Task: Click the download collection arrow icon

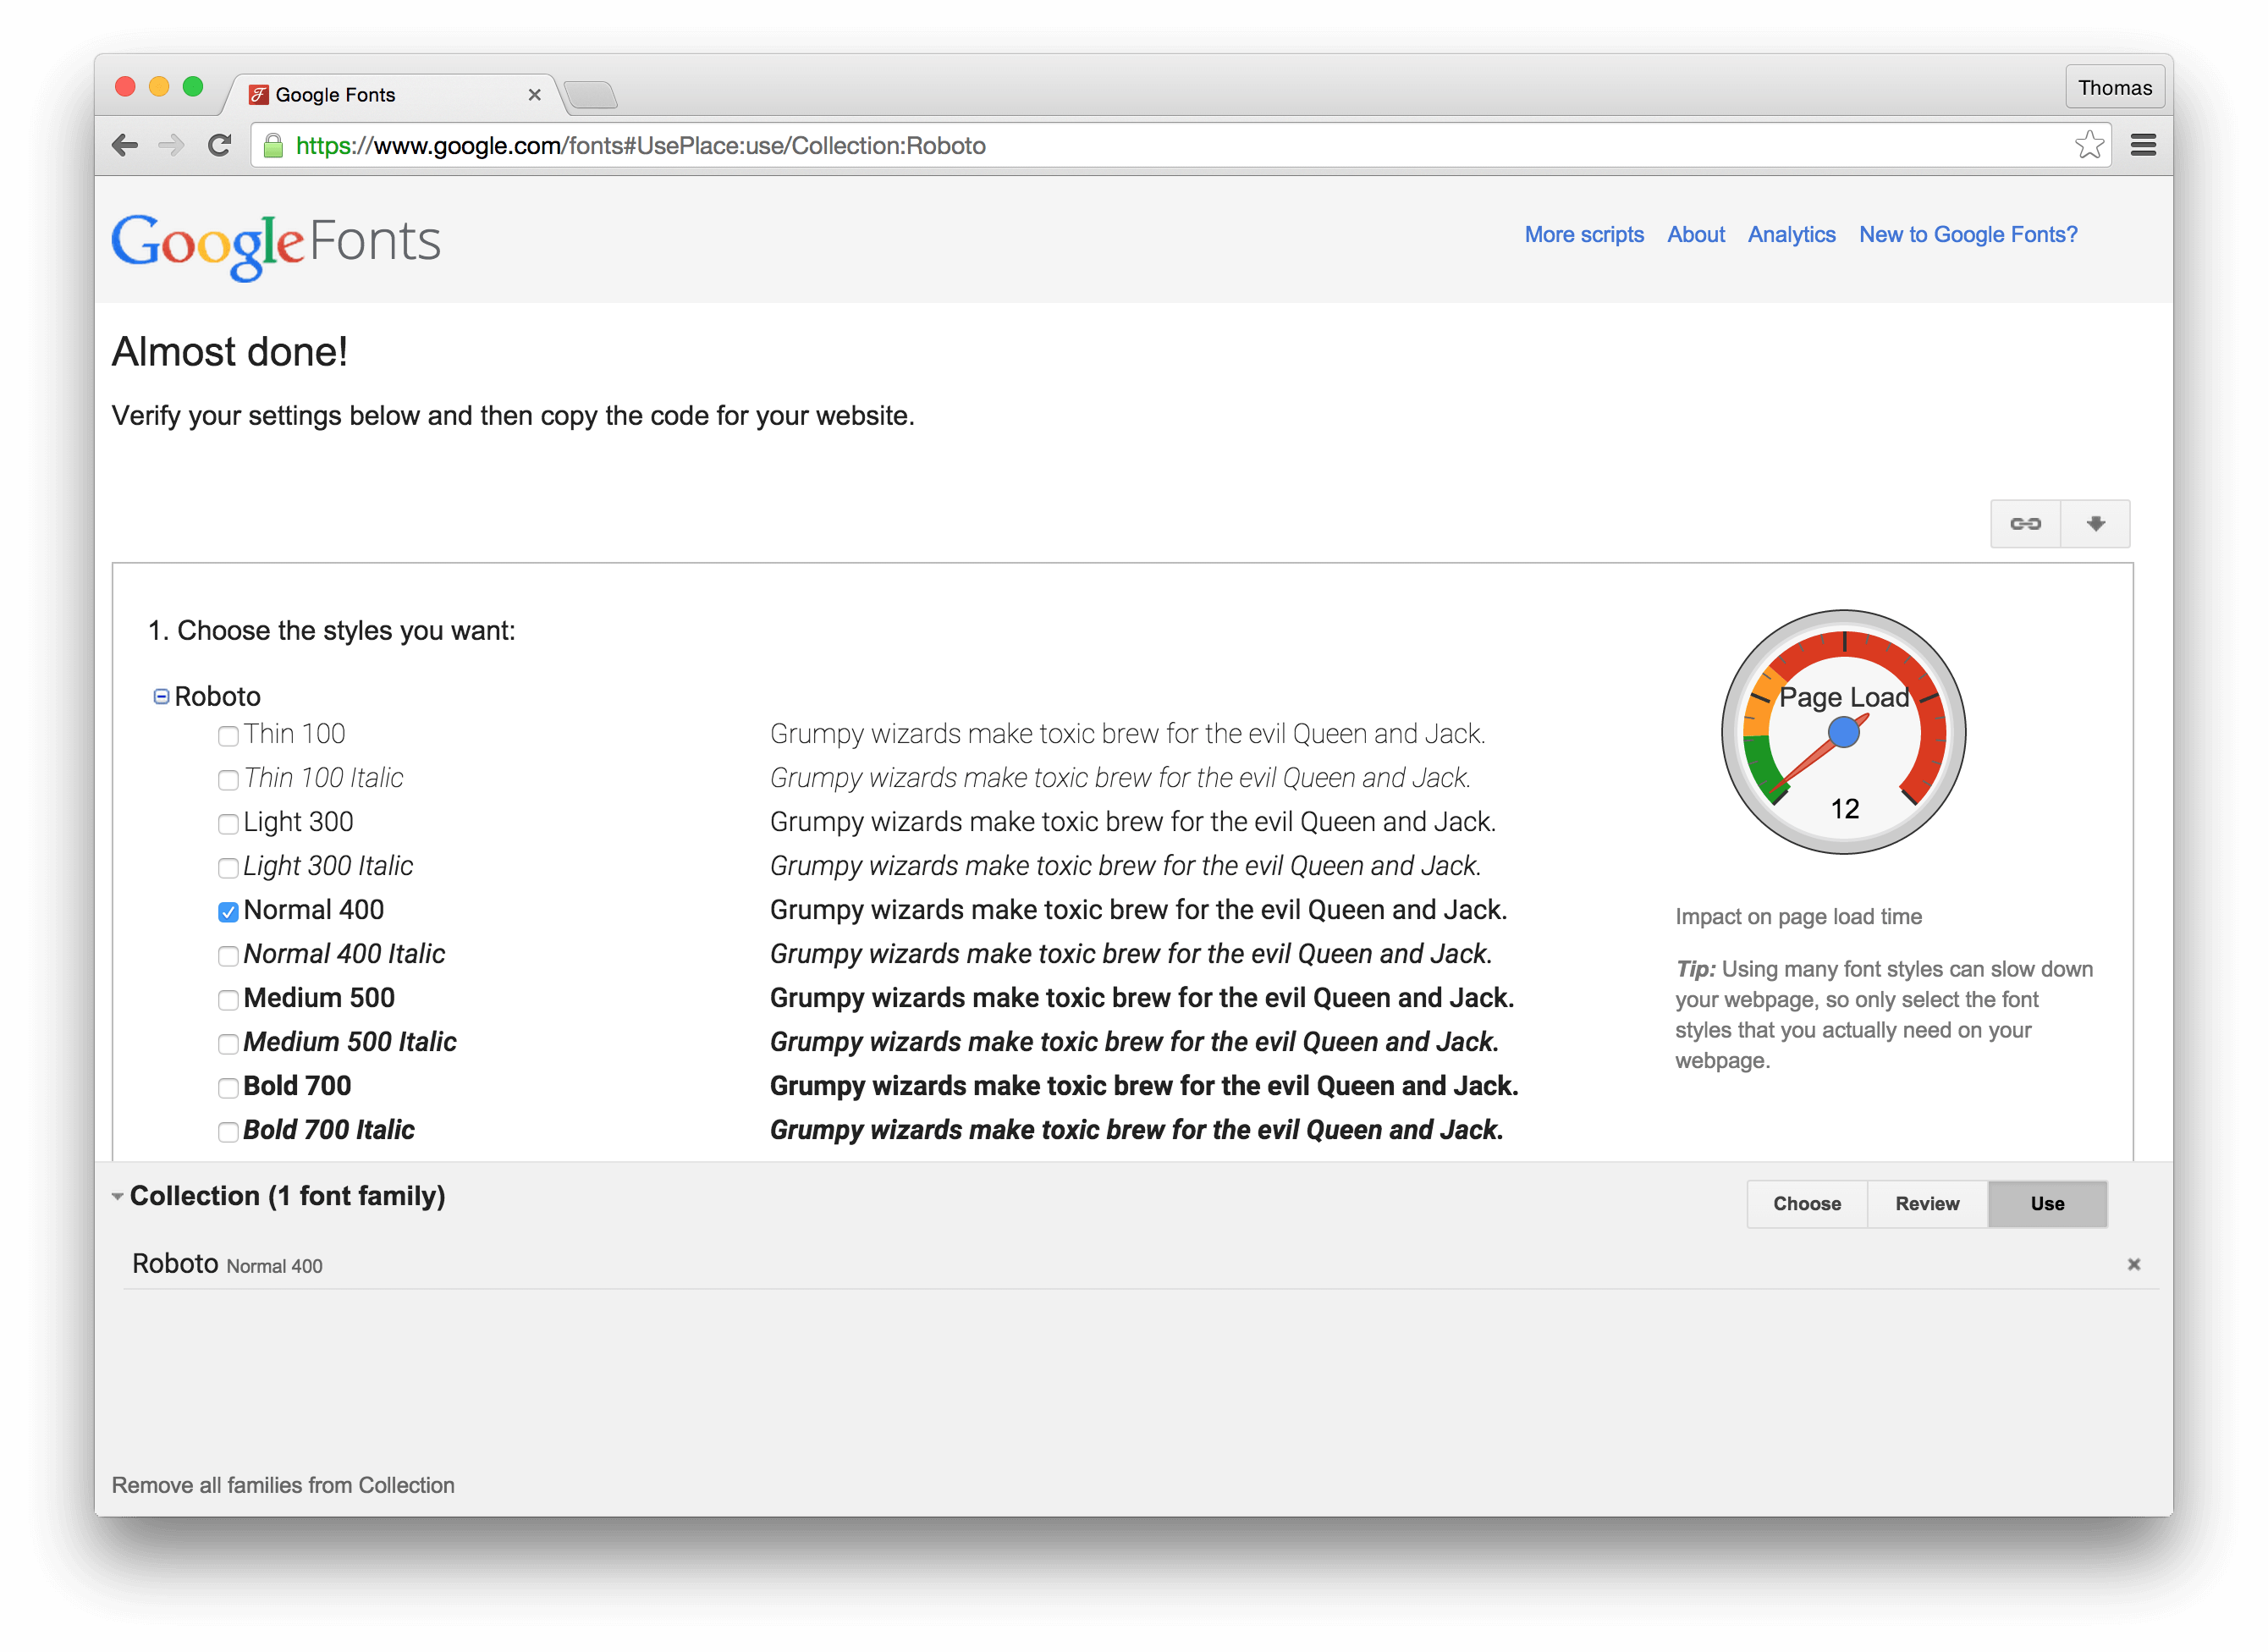Action: (x=2096, y=524)
